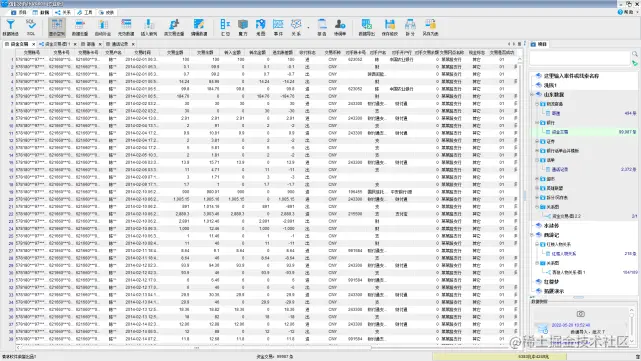
Task: Close the 资金交易 data tab
Action: click(x=34, y=44)
